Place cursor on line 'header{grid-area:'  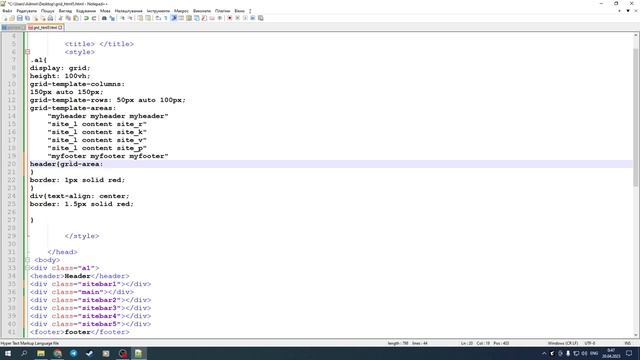[x=67, y=164]
